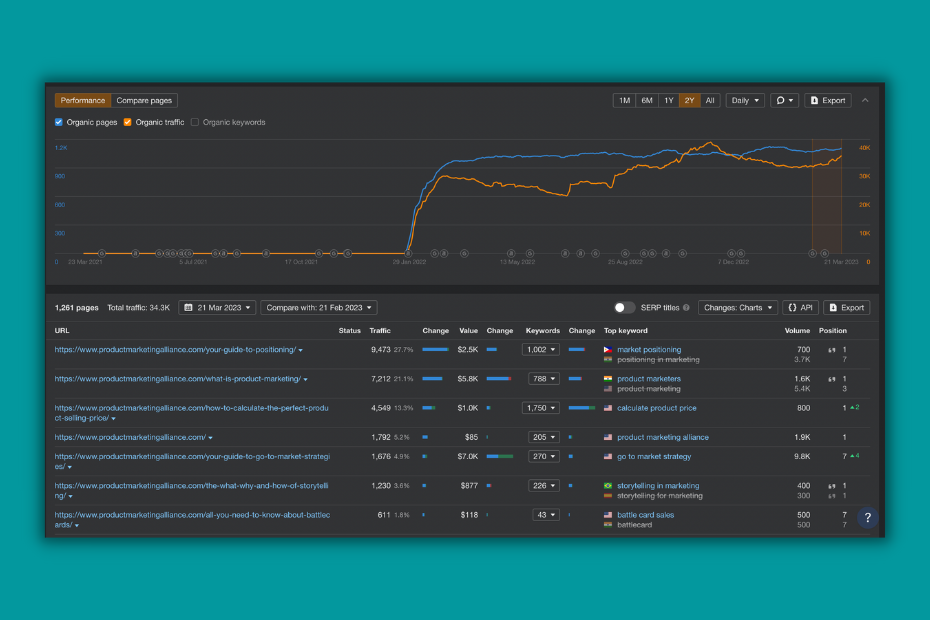Toggle the SERP titles switch
Viewport: 930px width, 620px height.
click(x=624, y=307)
